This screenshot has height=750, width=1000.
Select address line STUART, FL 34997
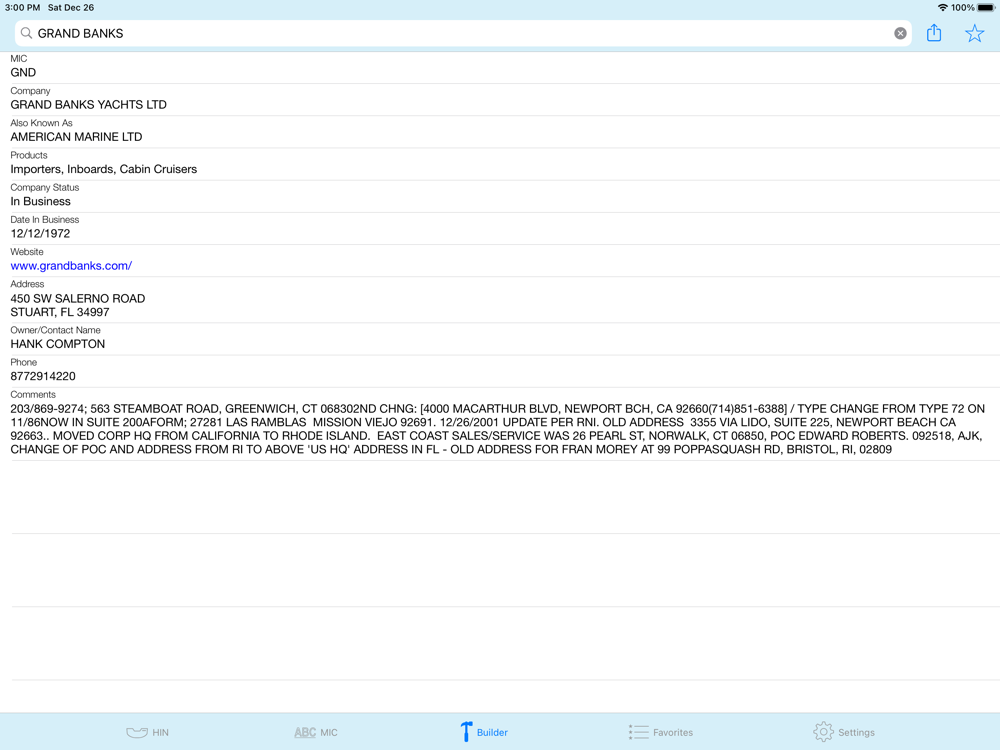click(60, 312)
